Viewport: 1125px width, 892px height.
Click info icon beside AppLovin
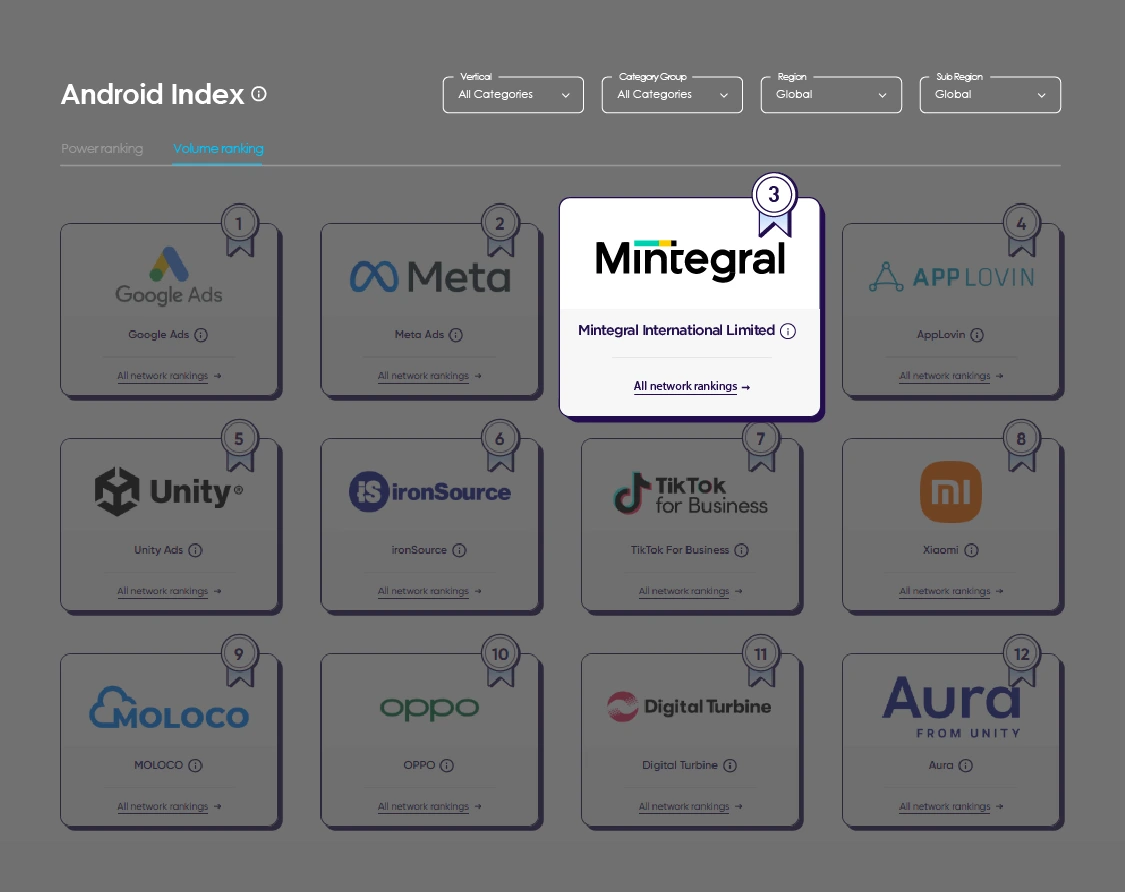pos(977,335)
